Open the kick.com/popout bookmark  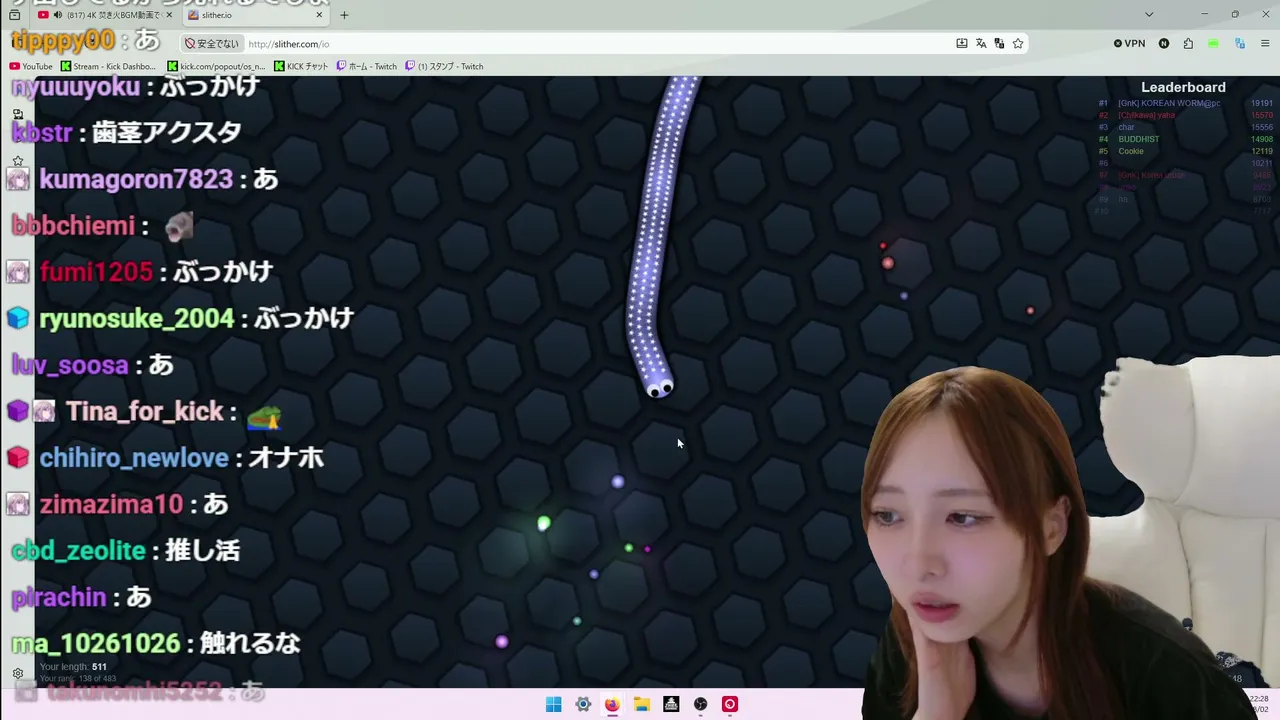point(216,67)
